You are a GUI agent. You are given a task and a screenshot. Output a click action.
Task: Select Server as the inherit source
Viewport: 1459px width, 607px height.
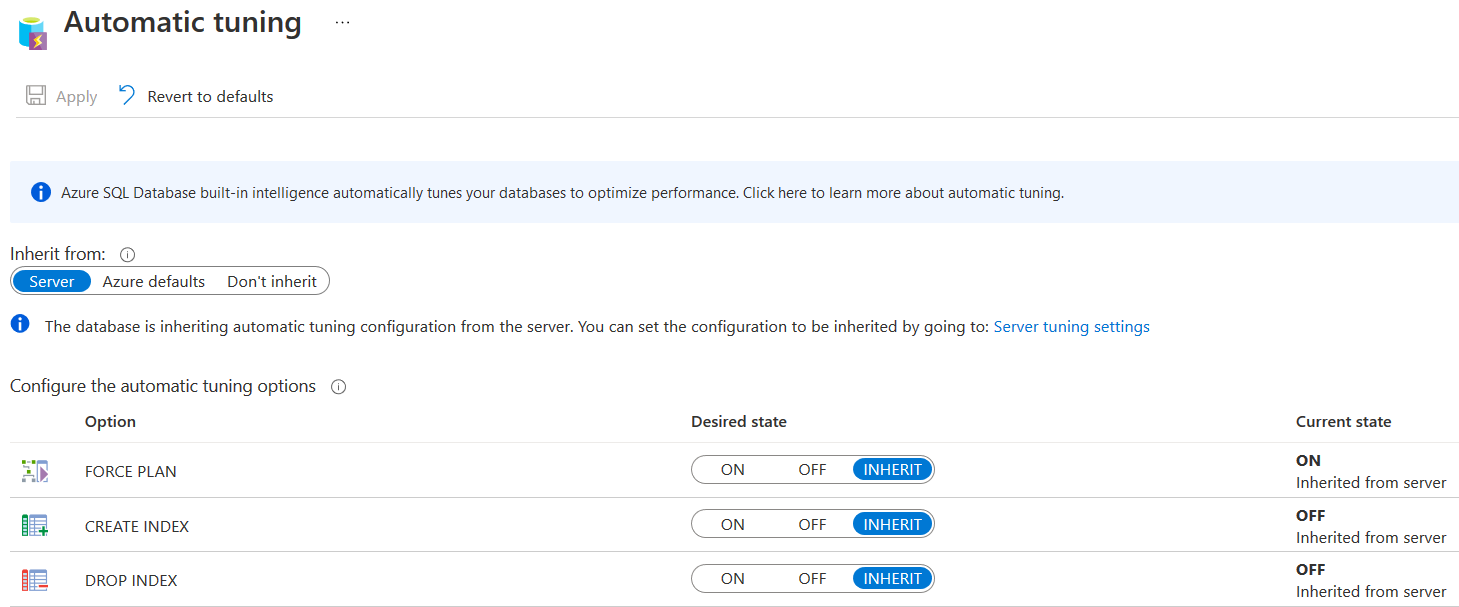(52, 282)
